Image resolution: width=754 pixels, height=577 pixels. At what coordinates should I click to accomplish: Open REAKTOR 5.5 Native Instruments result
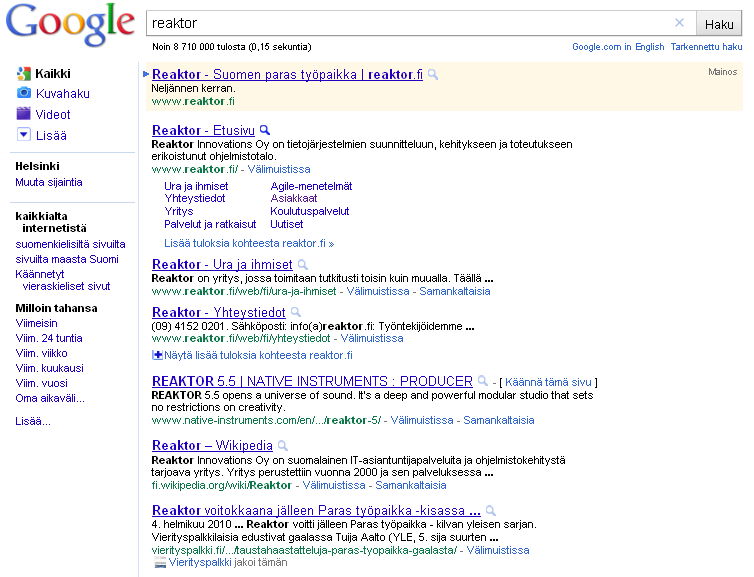click(313, 381)
